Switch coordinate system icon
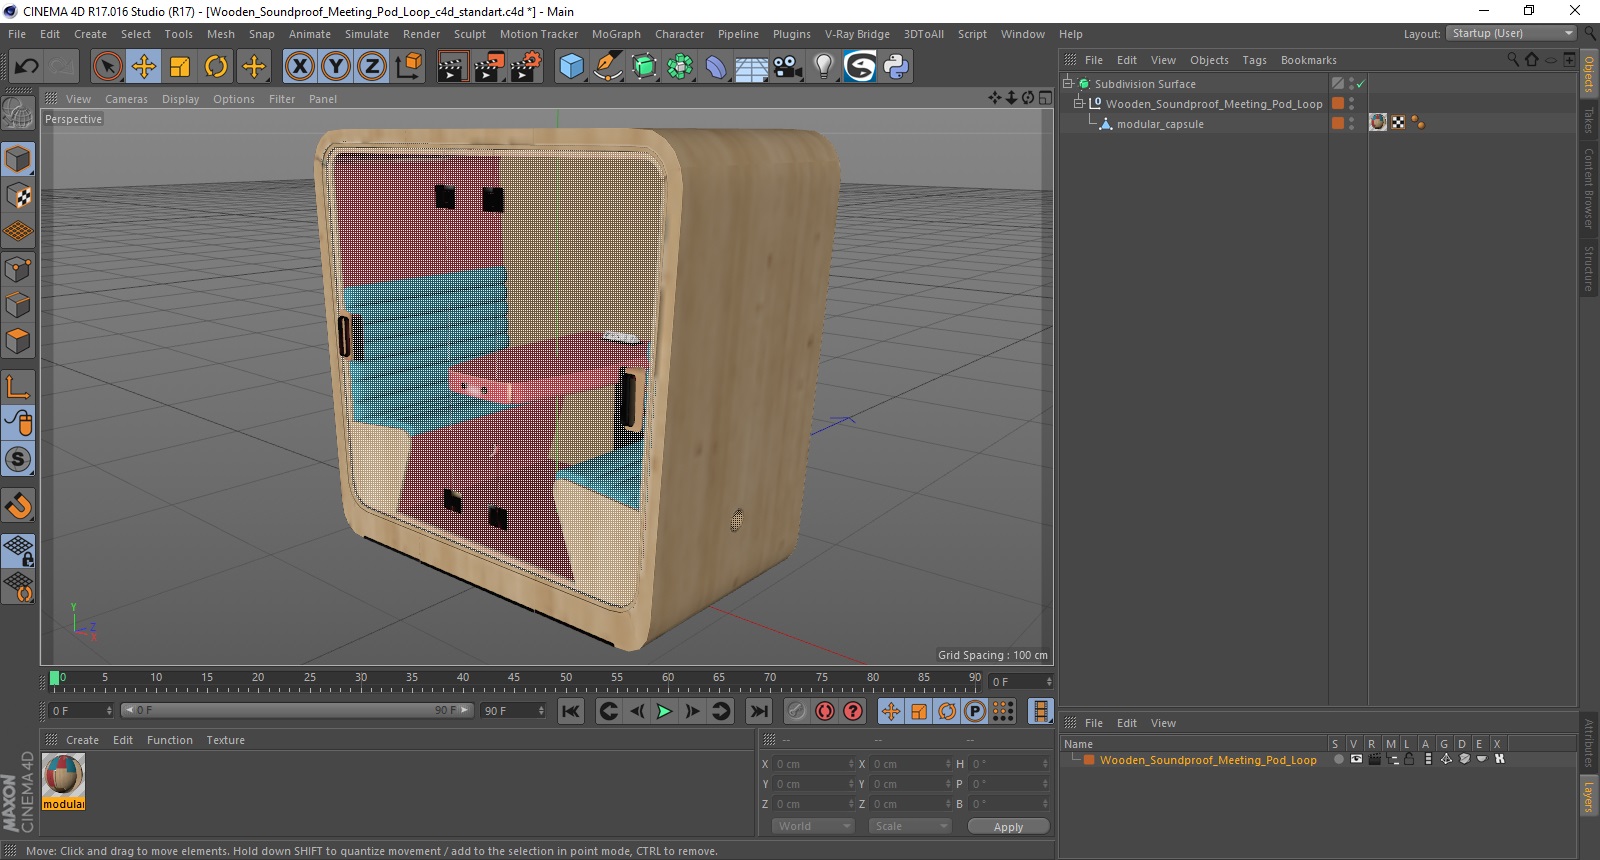 point(408,67)
